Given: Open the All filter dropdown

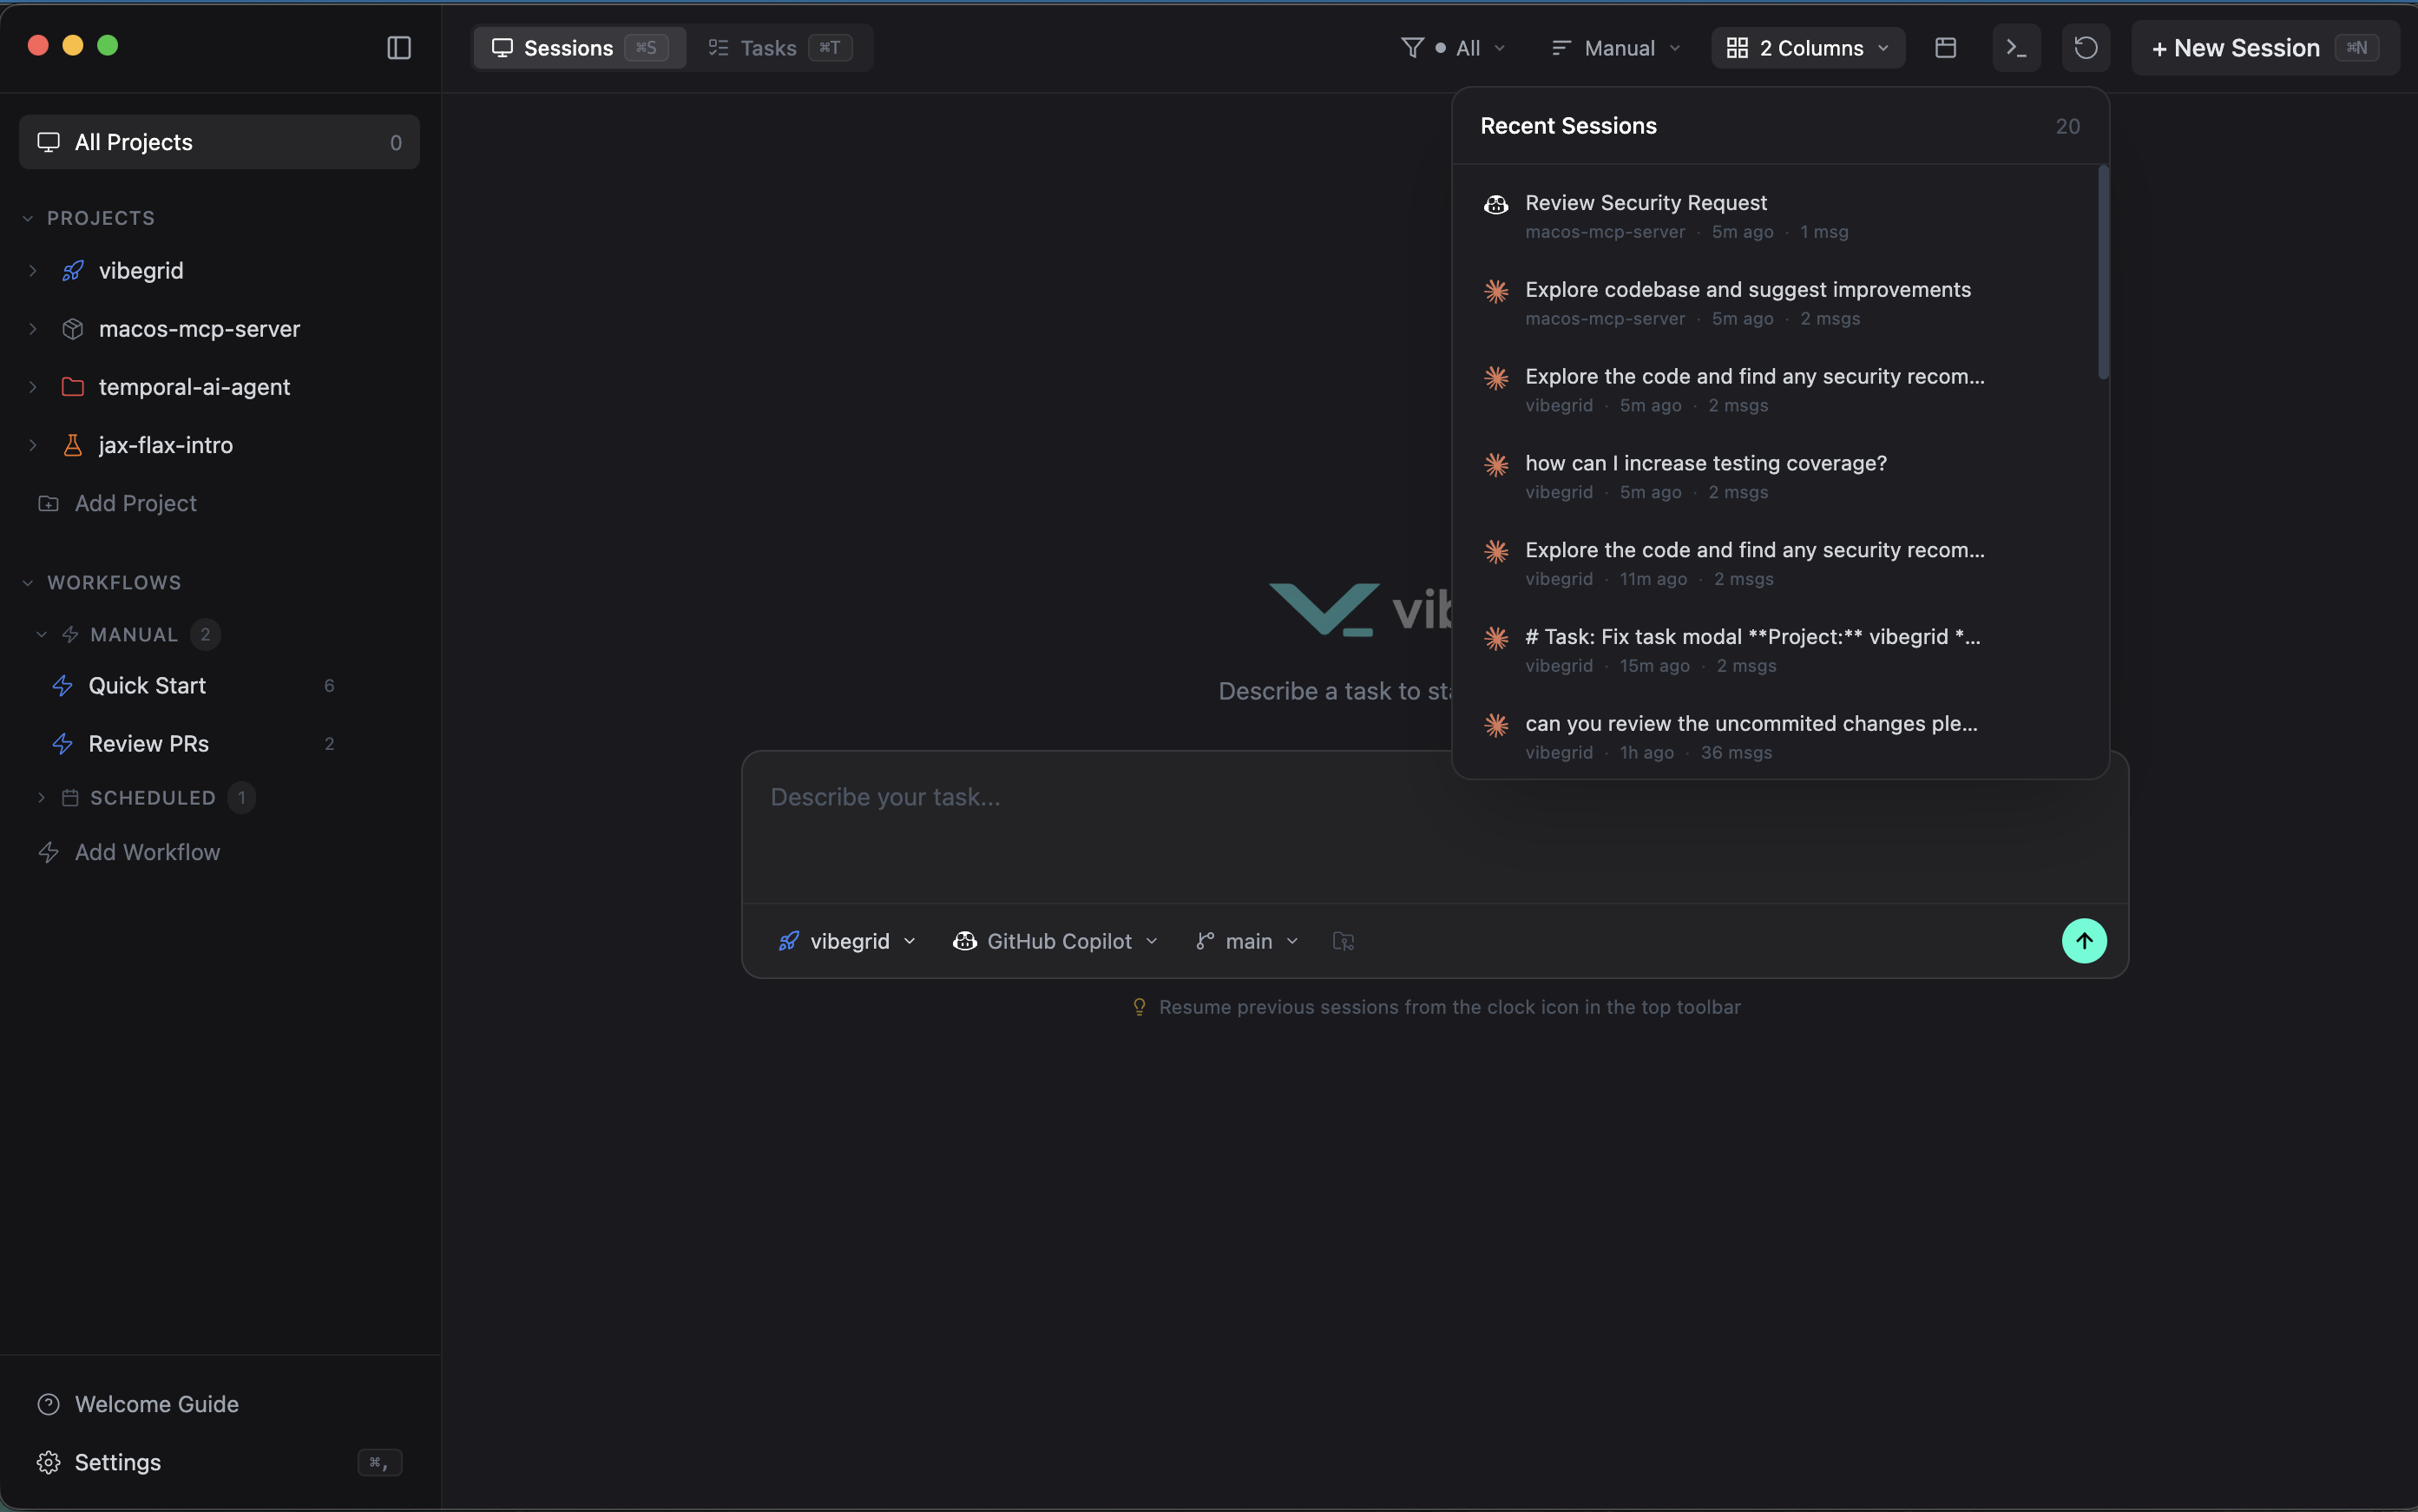Looking at the screenshot, I should tap(1453, 48).
